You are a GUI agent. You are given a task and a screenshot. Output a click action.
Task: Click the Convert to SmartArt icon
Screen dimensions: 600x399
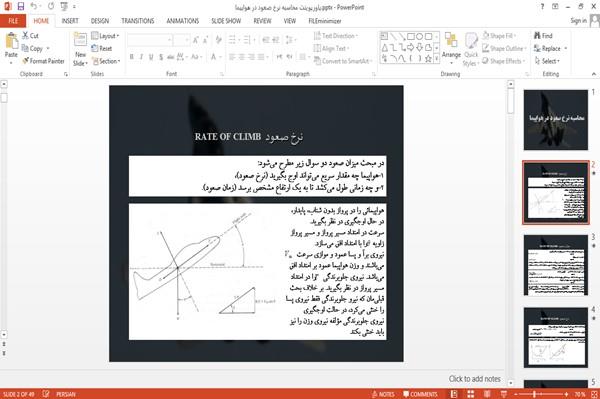point(317,61)
